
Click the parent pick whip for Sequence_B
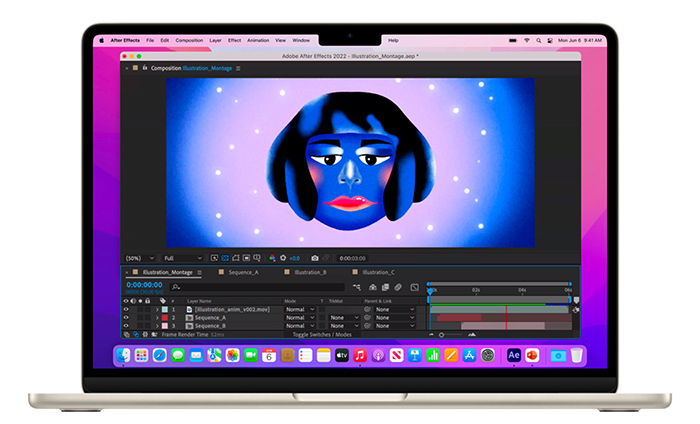[x=367, y=326]
